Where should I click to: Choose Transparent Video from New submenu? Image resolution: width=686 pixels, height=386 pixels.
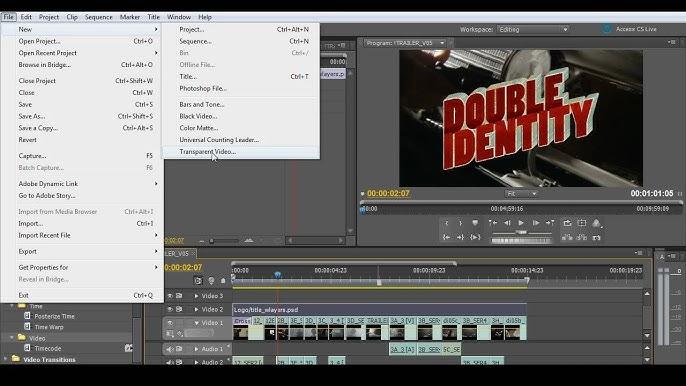pyautogui.click(x=241, y=152)
